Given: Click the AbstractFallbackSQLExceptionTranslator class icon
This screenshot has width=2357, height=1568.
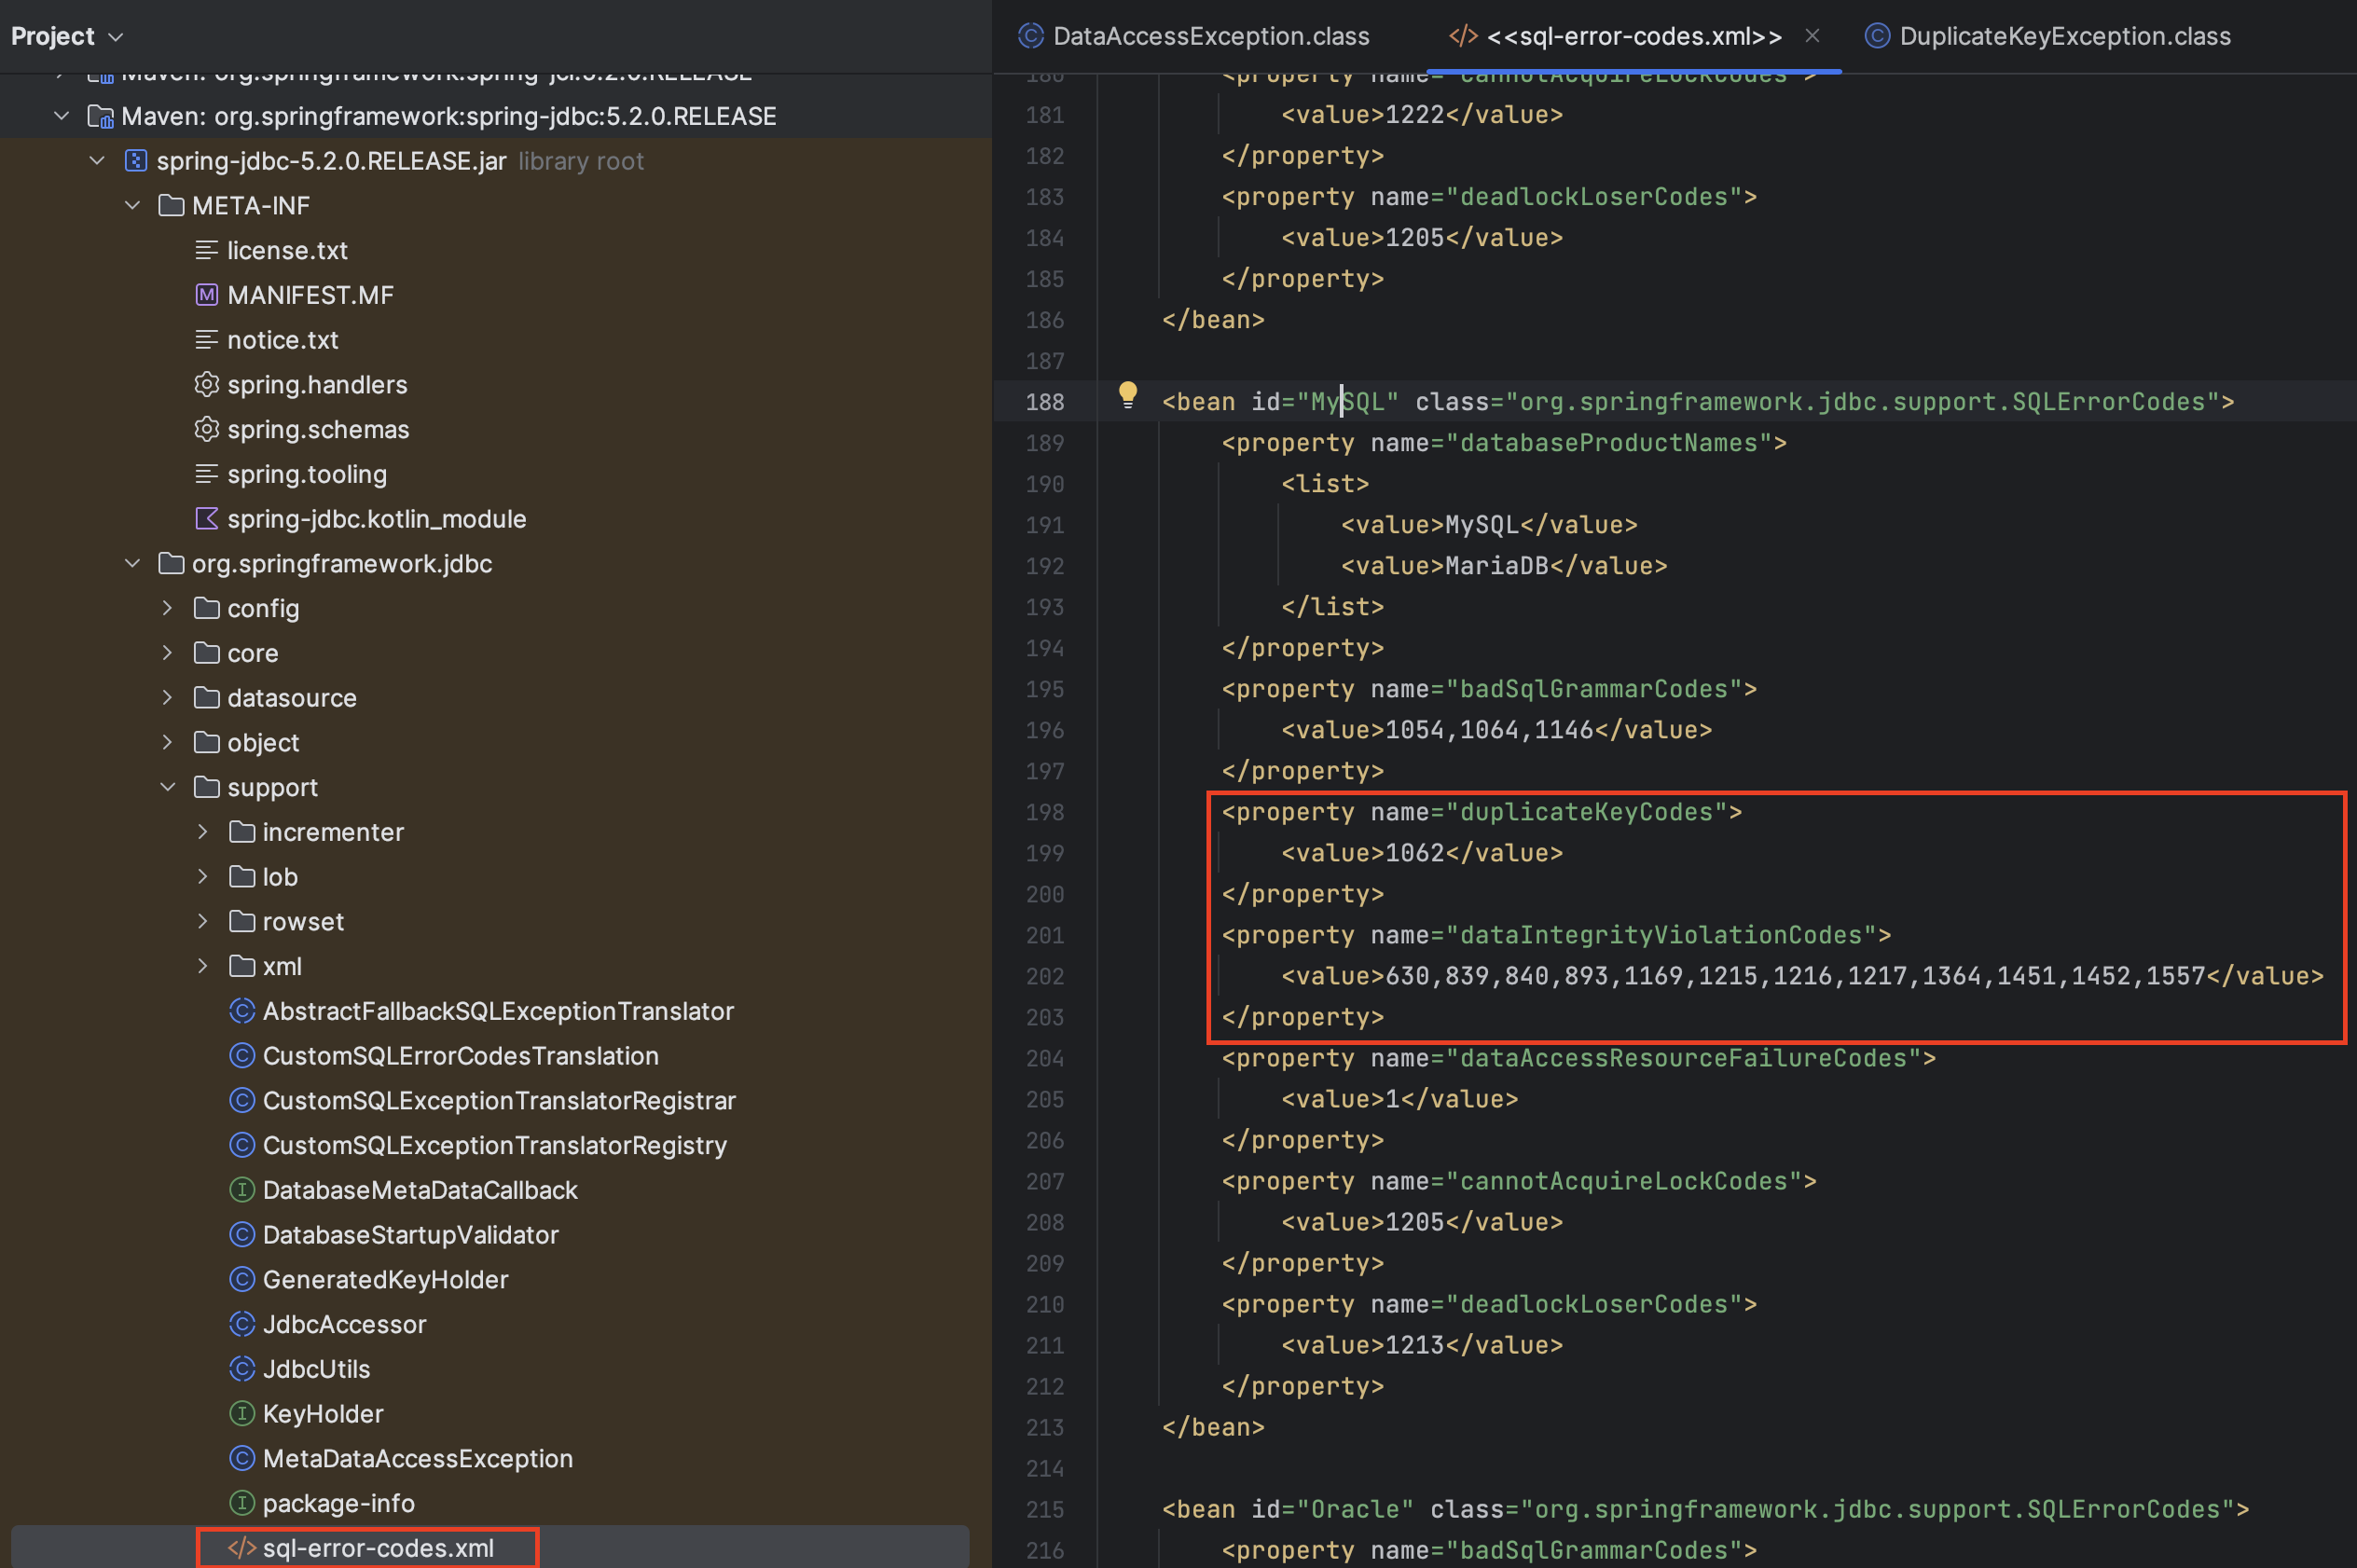Looking at the screenshot, I should pos(241,1011).
